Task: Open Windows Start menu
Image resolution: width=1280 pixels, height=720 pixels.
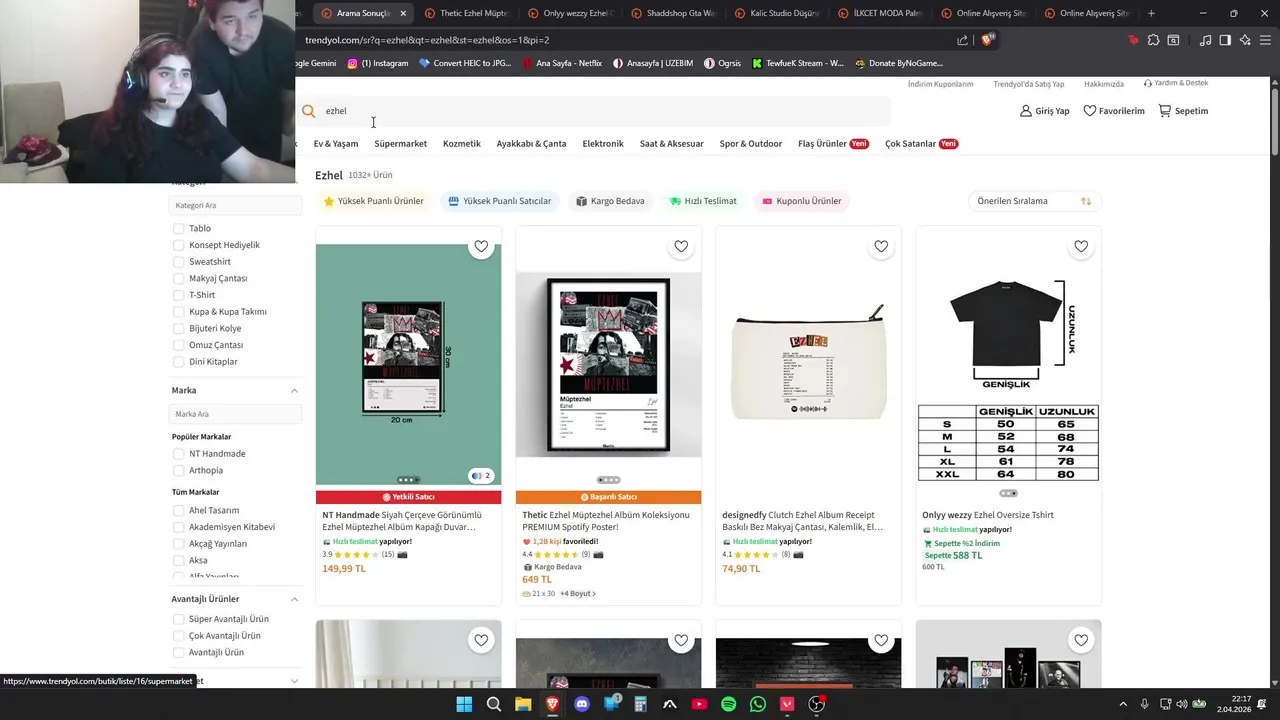Action: click(464, 704)
